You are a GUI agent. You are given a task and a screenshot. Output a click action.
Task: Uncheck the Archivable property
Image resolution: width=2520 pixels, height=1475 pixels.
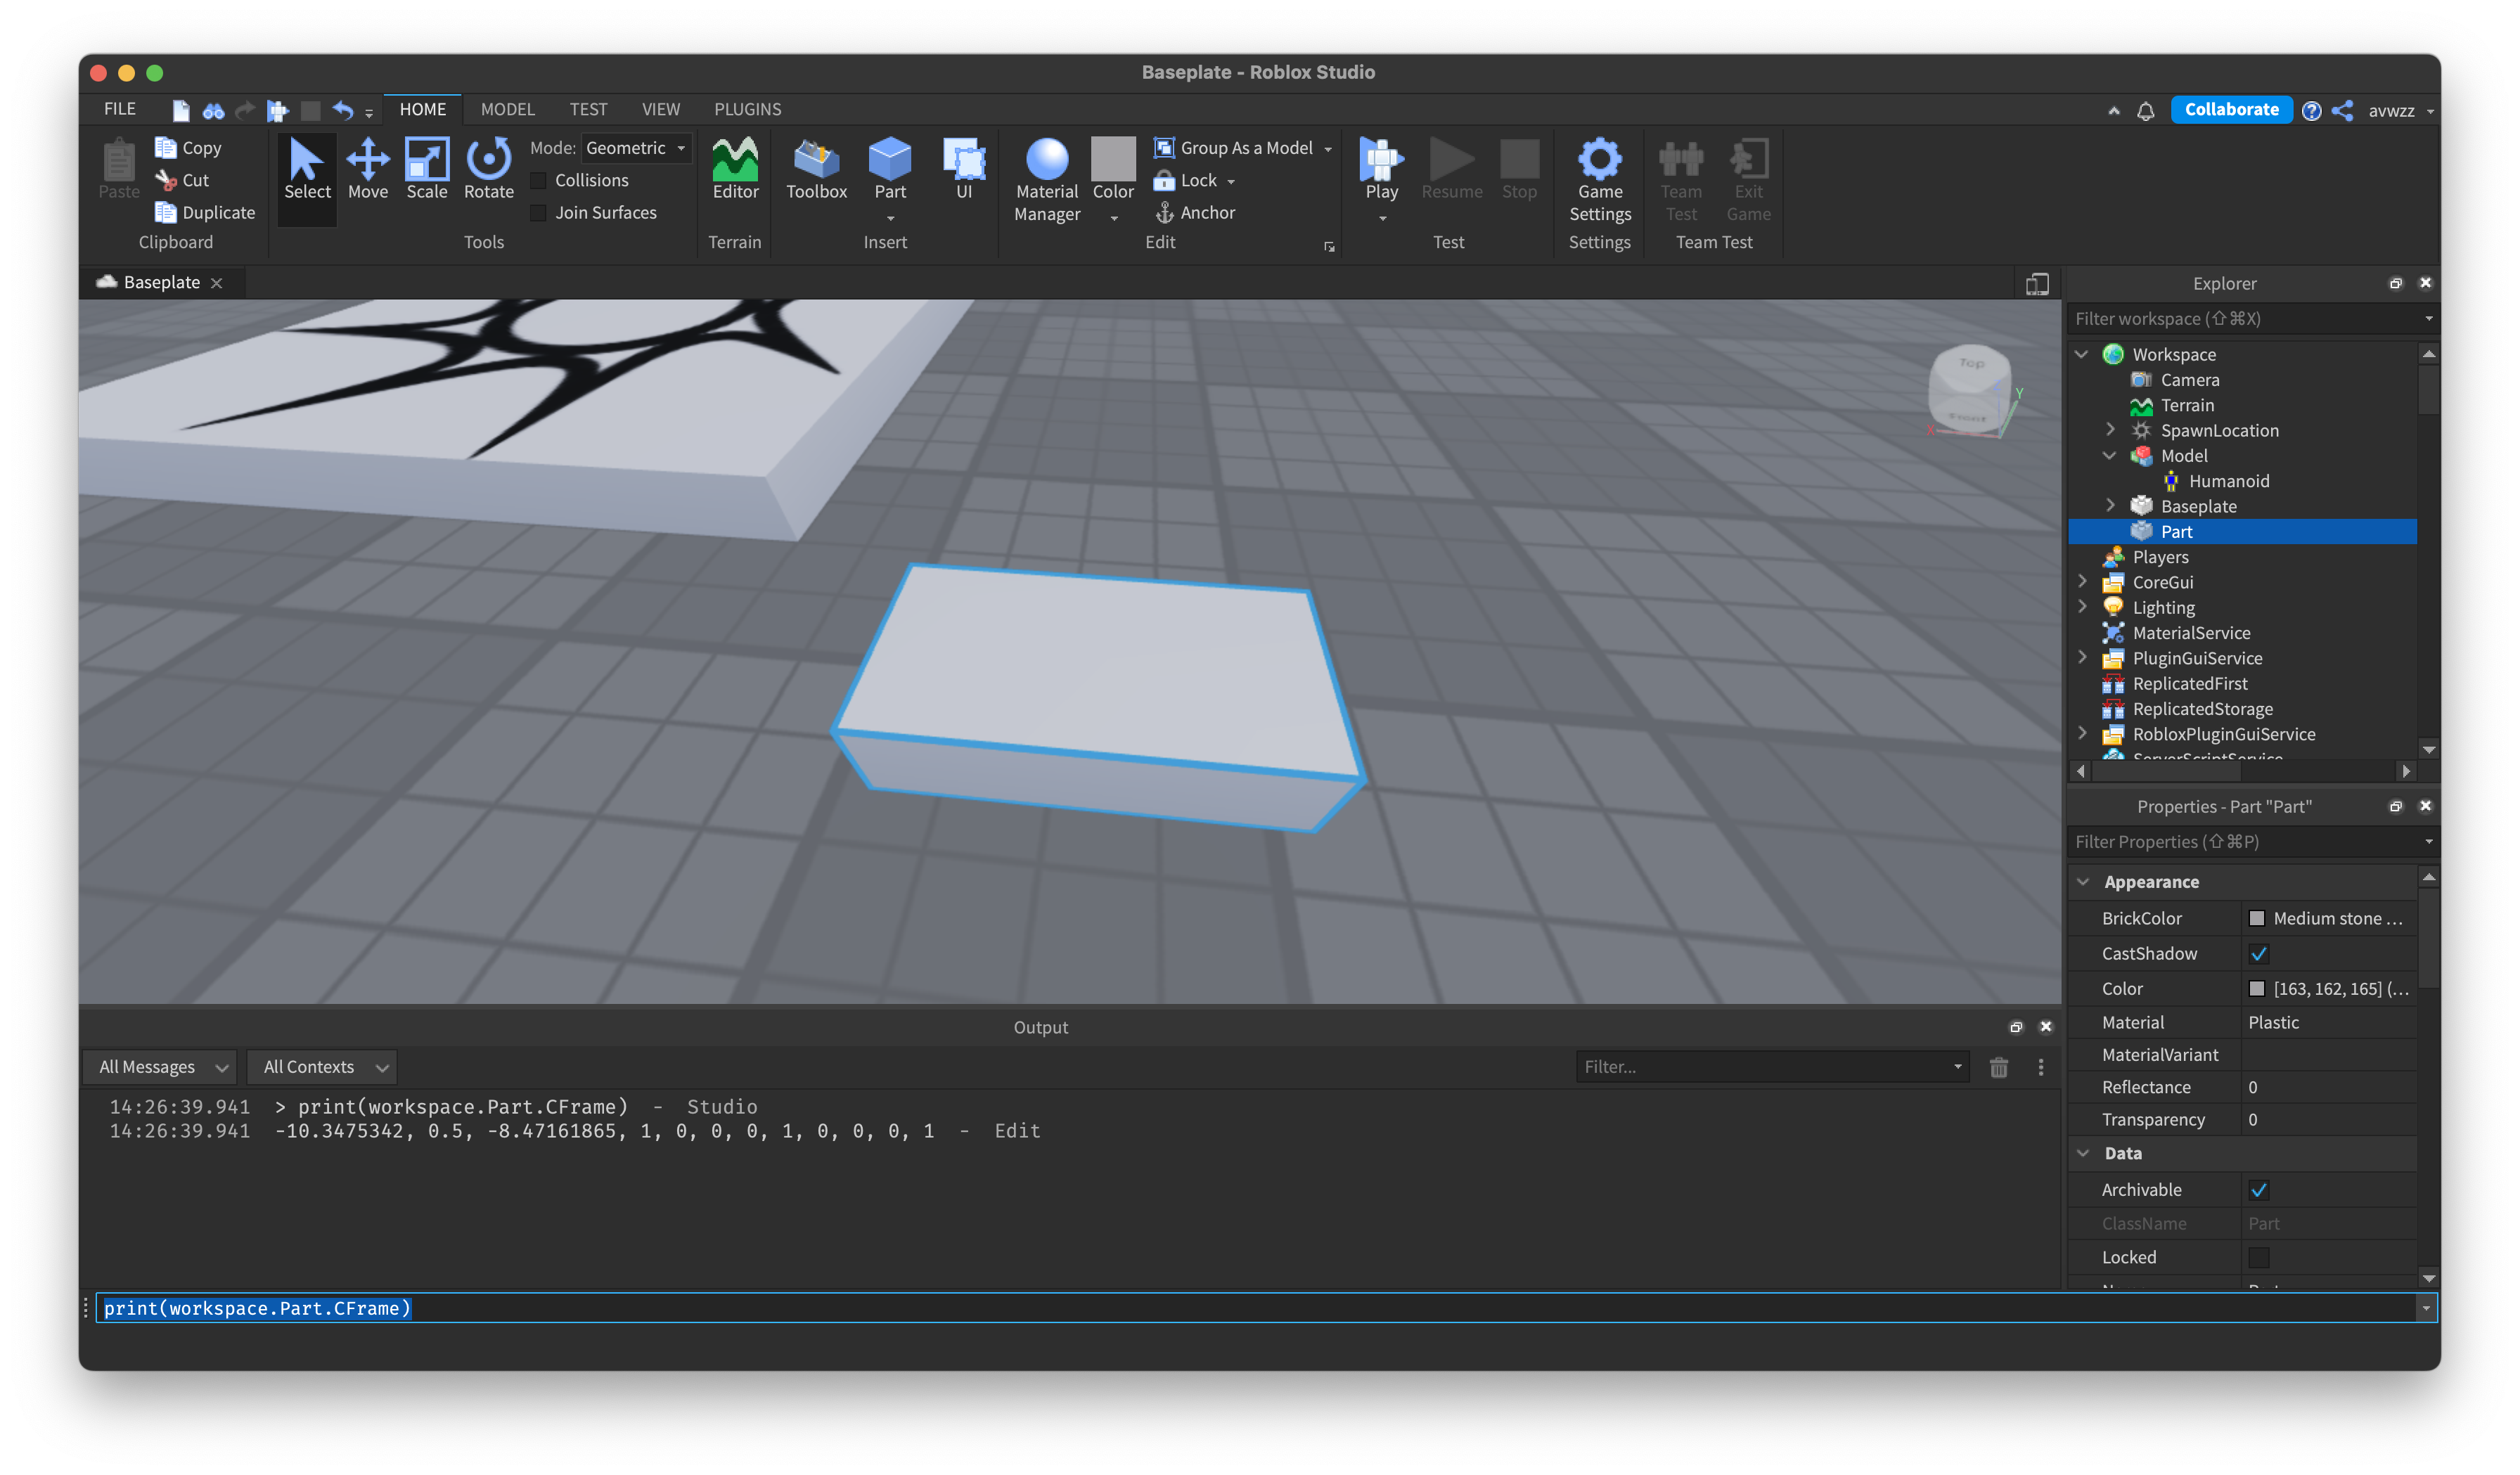pyautogui.click(x=2258, y=1189)
